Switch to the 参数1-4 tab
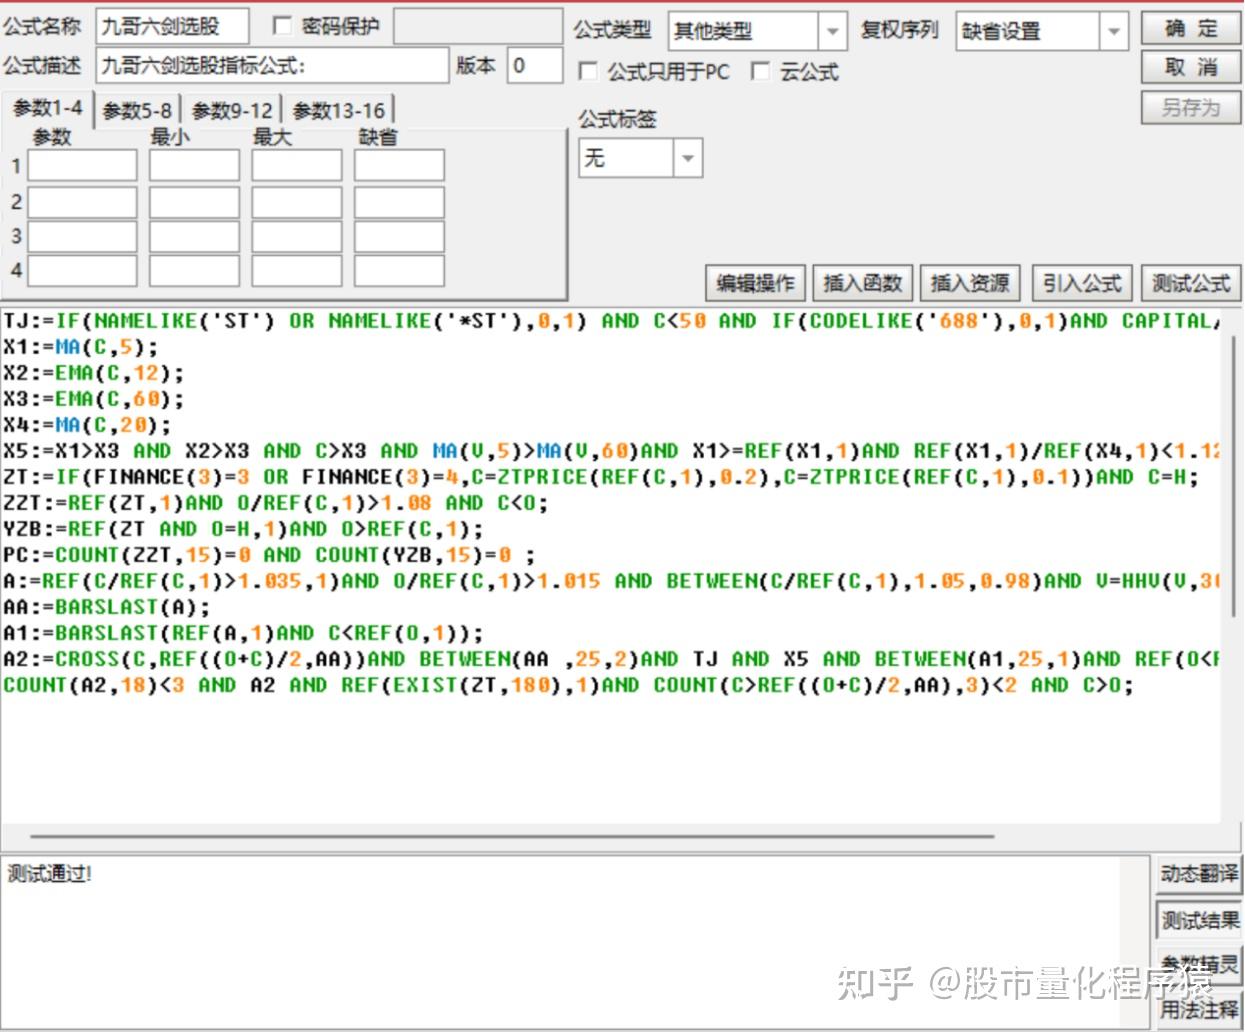This screenshot has height=1033, width=1245. [47, 108]
